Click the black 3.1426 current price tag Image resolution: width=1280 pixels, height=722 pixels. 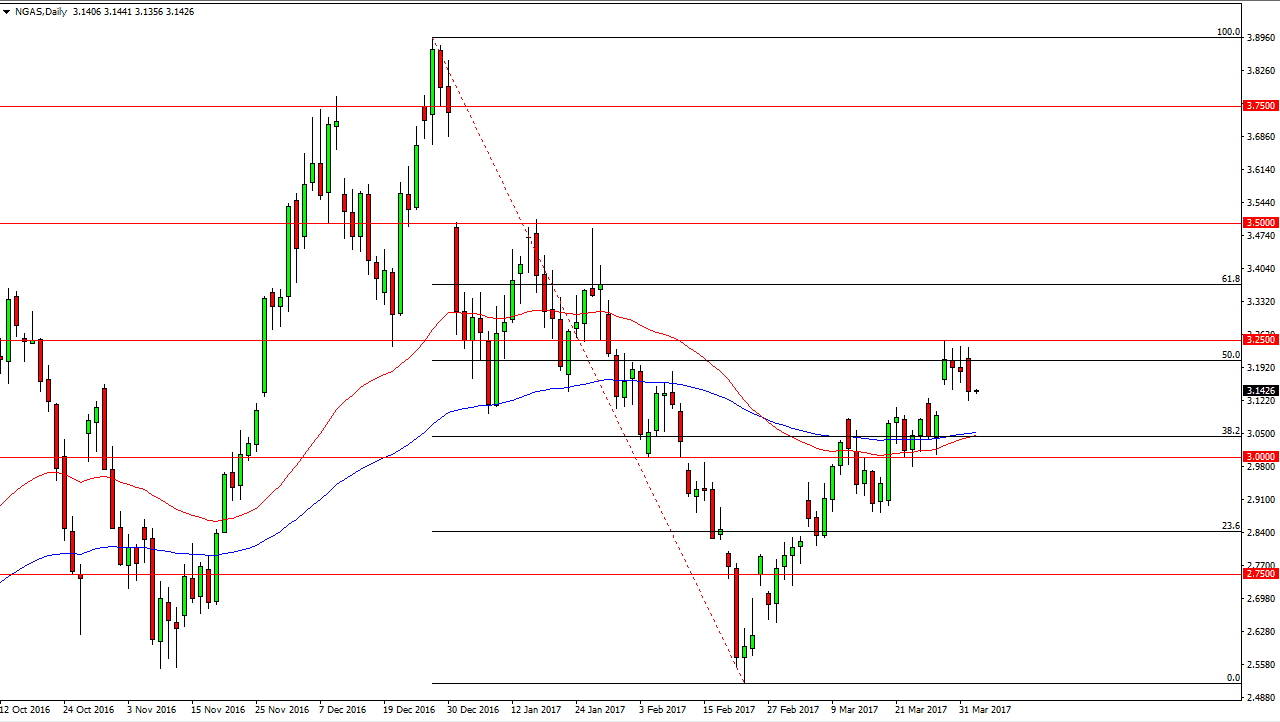(x=1260, y=391)
